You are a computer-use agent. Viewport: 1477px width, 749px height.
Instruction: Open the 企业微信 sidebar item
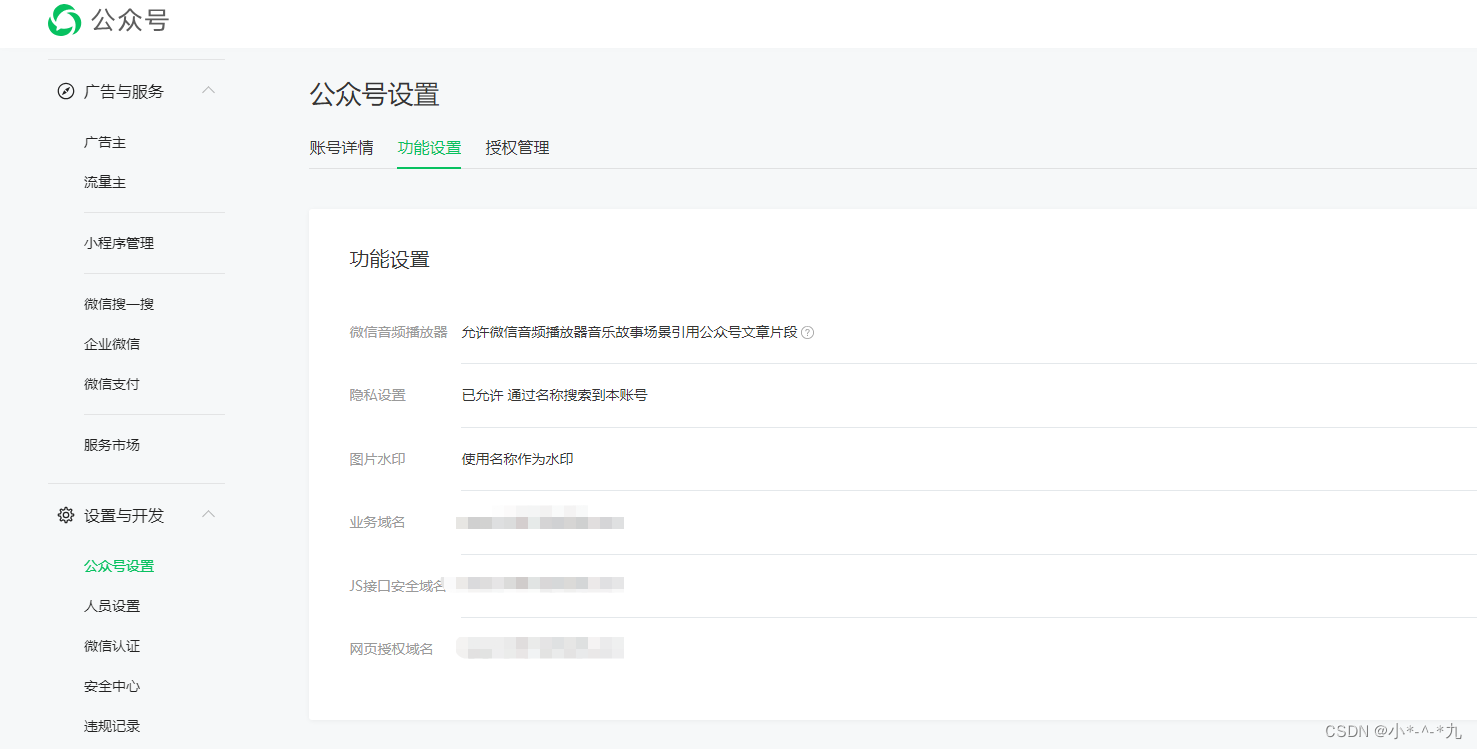pos(112,344)
